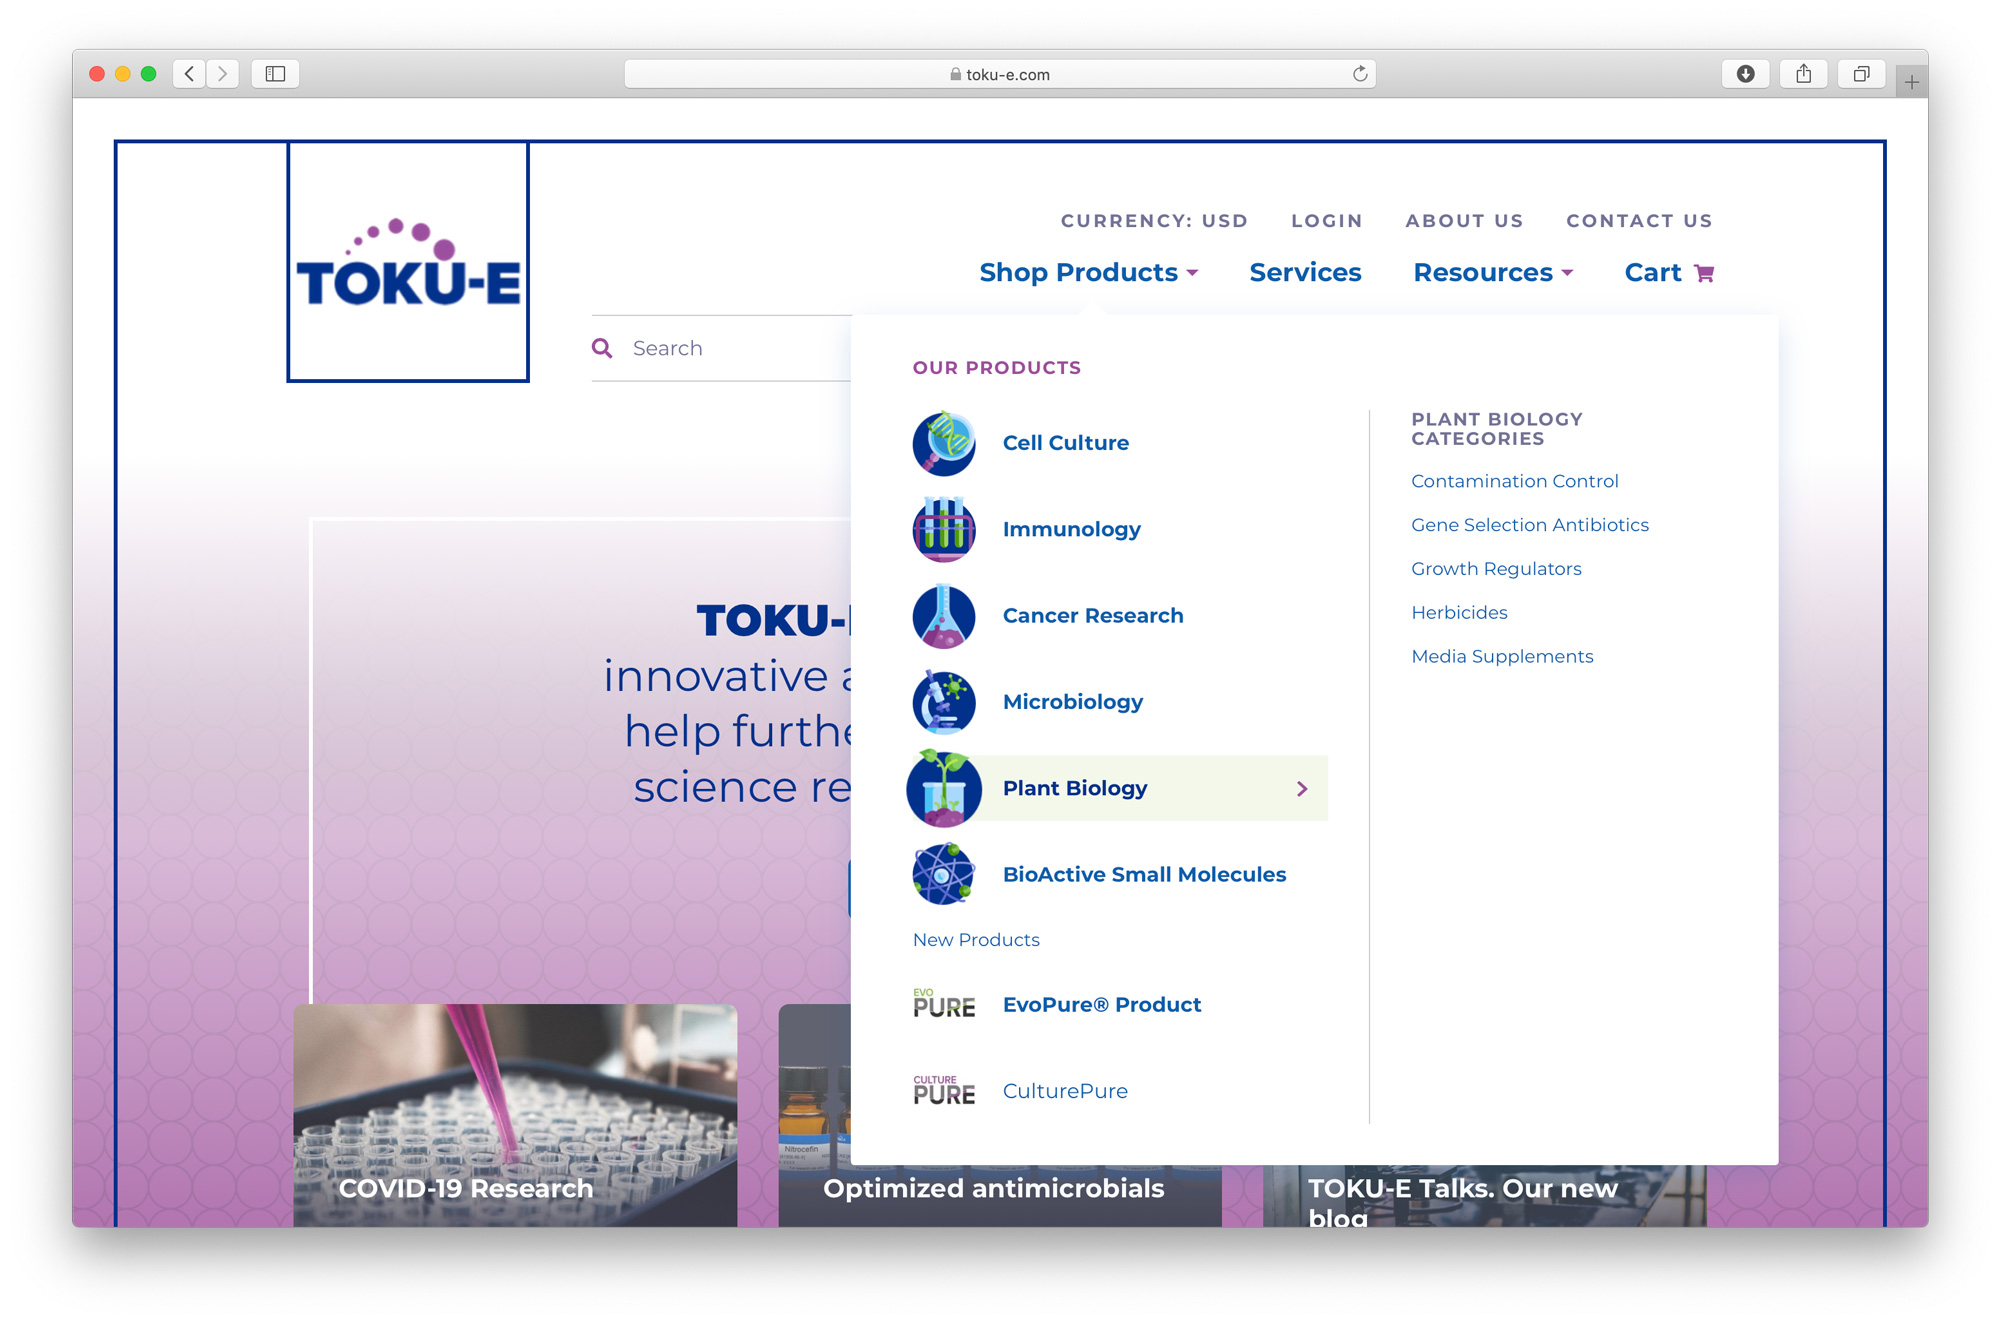
Task: Open the Login page
Action: tap(1326, 221)
